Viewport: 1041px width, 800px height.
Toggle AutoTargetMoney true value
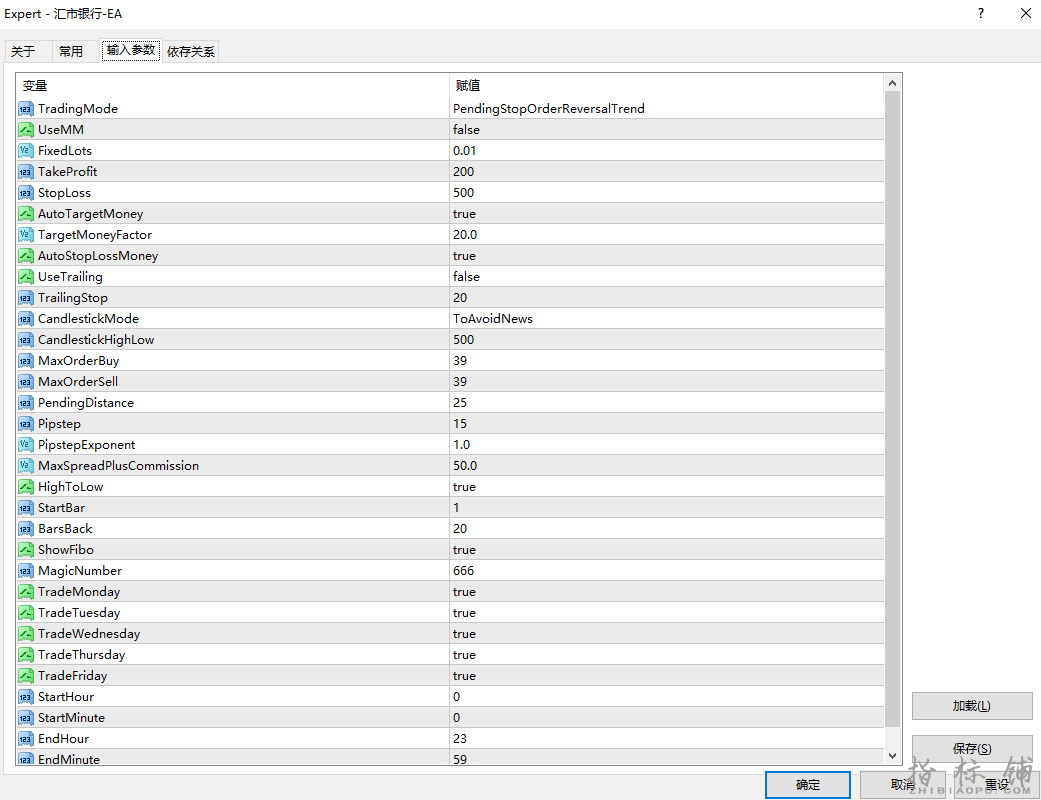click(464, 214)
